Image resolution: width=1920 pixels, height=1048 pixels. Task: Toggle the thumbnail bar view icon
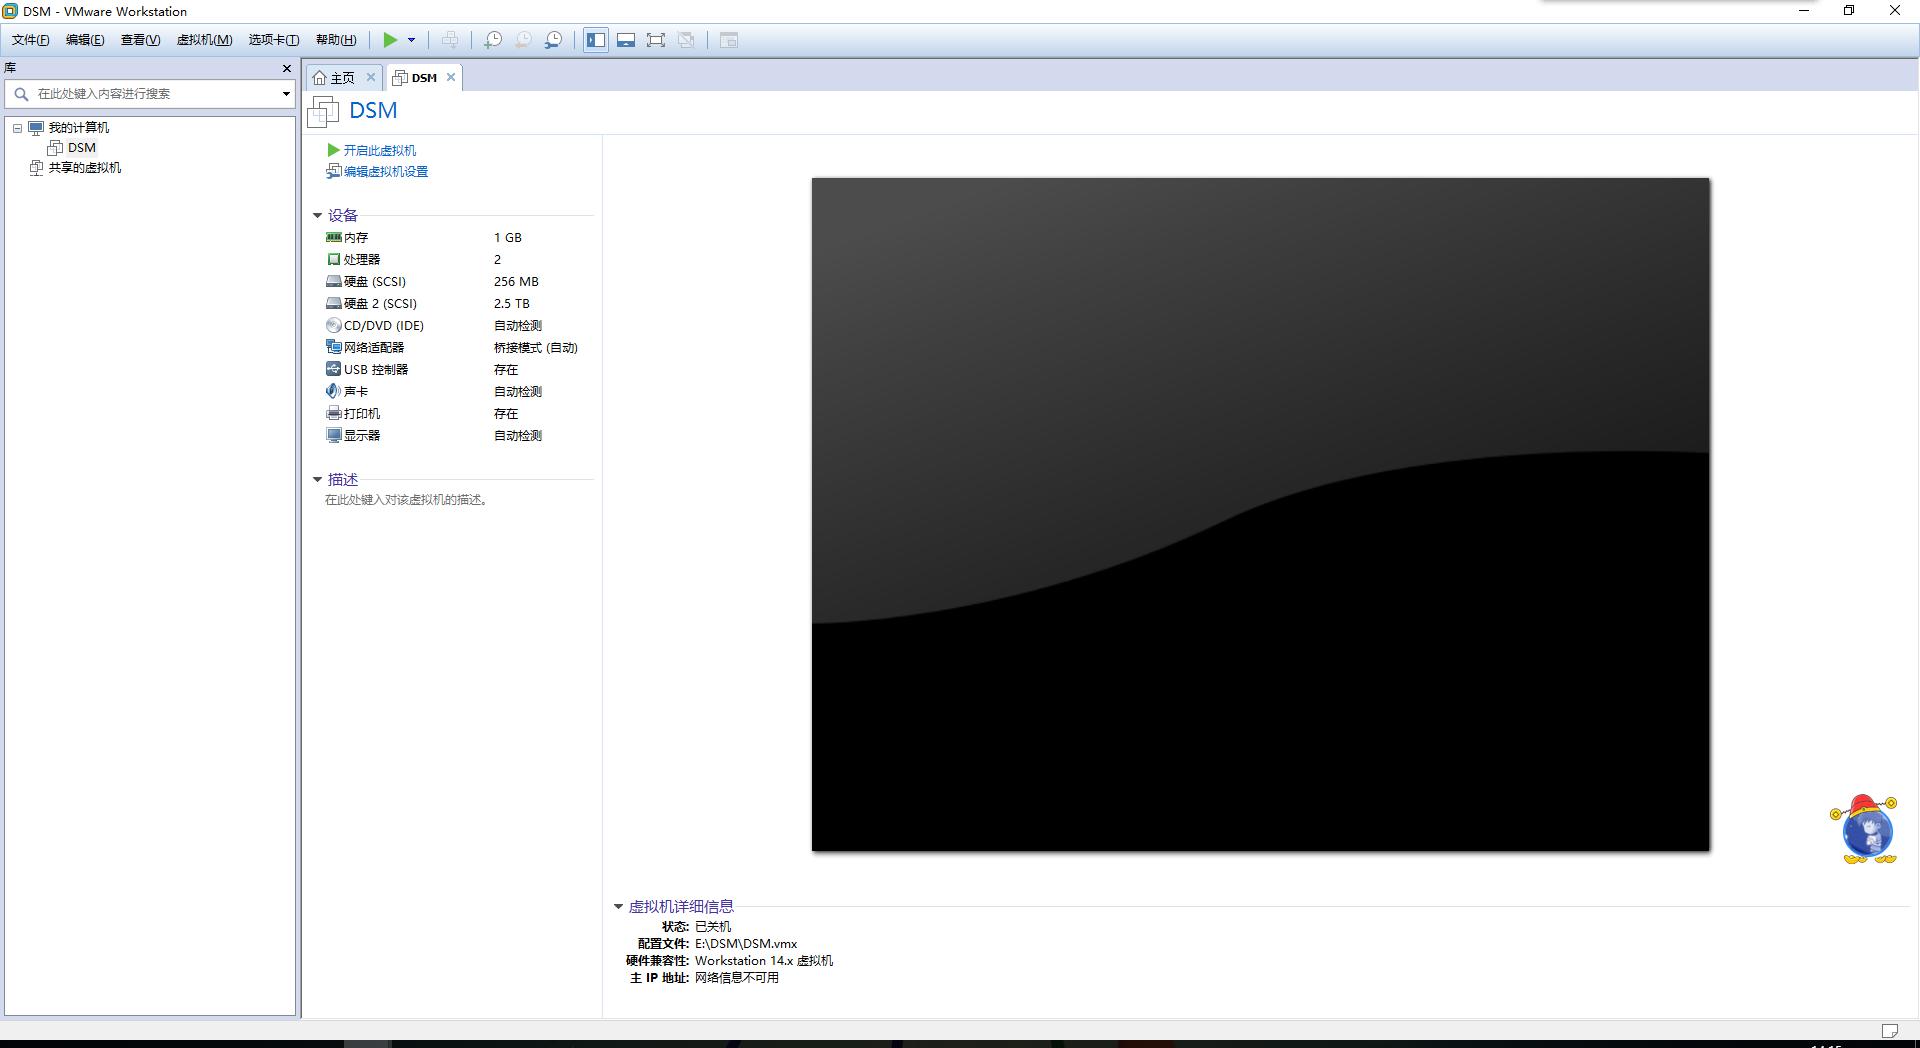pos(626,40)
